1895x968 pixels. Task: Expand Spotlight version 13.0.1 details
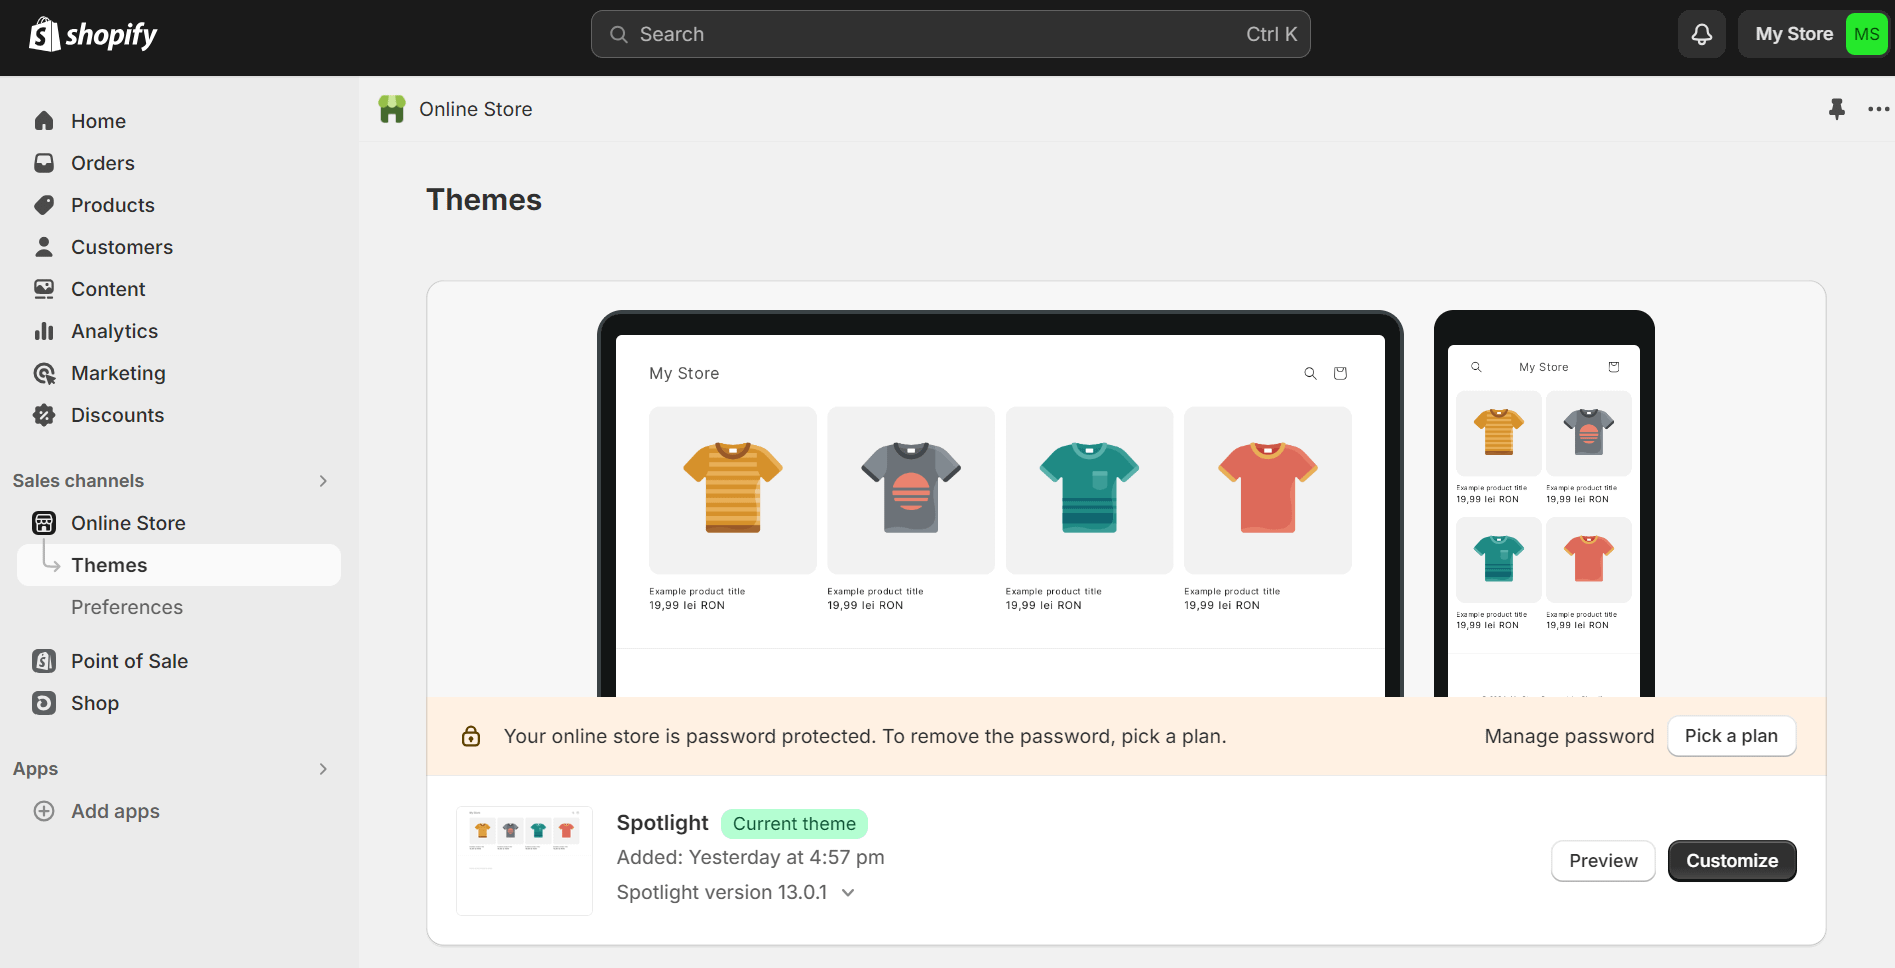[847, 892]
